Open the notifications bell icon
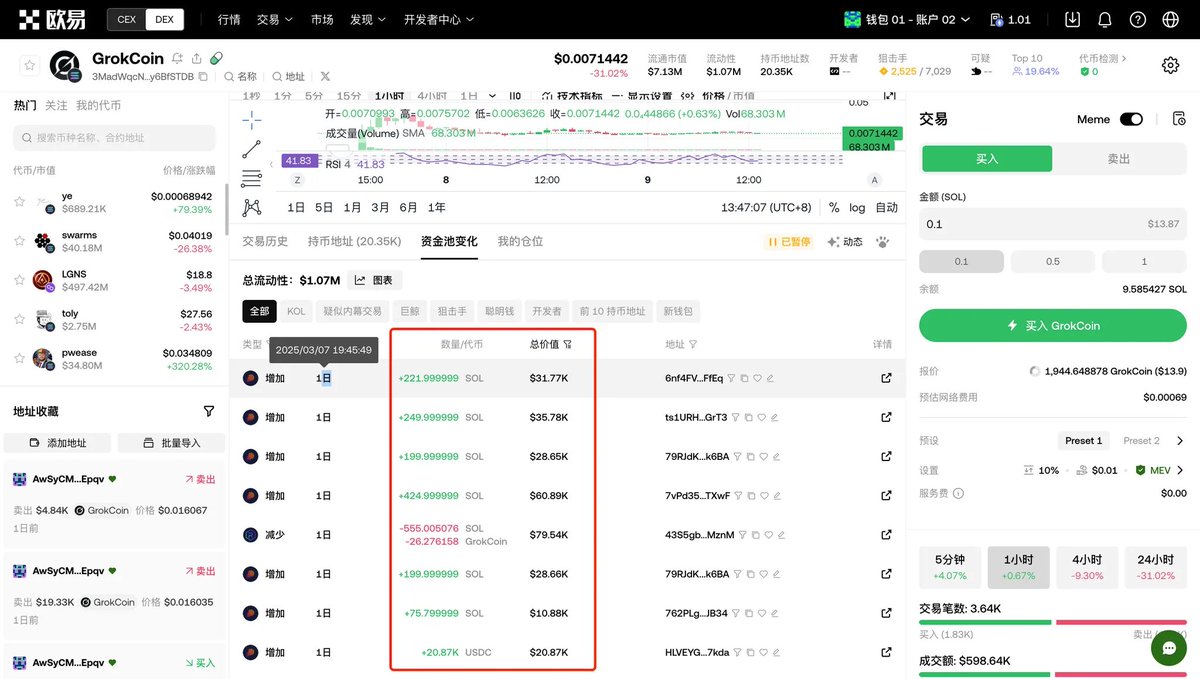 point(1104,19)
